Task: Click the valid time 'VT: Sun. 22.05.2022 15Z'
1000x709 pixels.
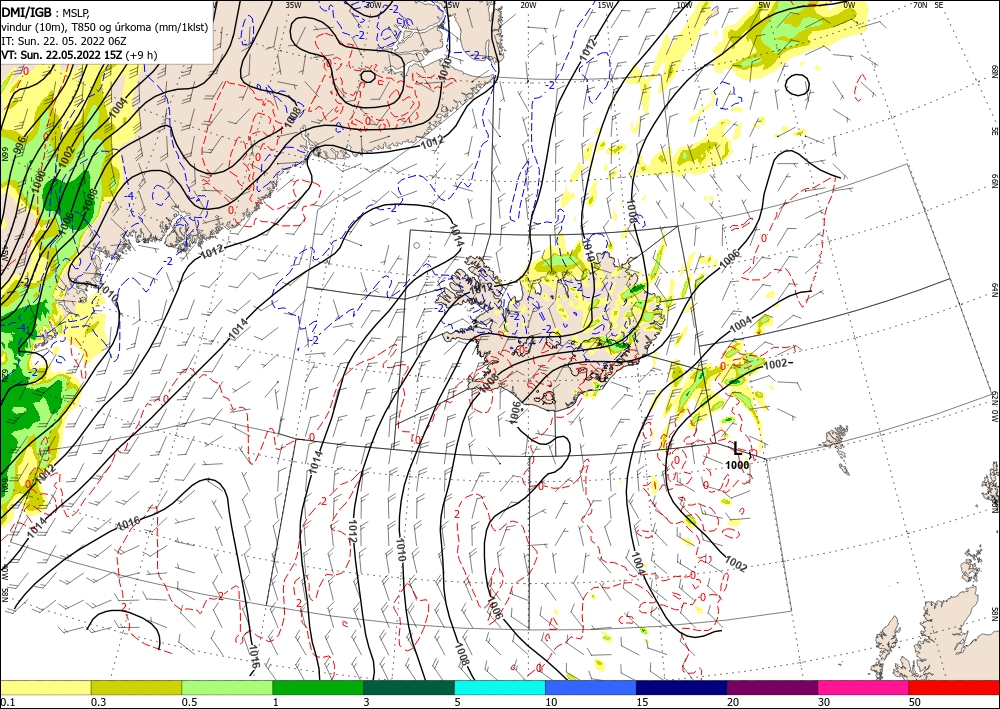Action: click(x=62, y=55)
